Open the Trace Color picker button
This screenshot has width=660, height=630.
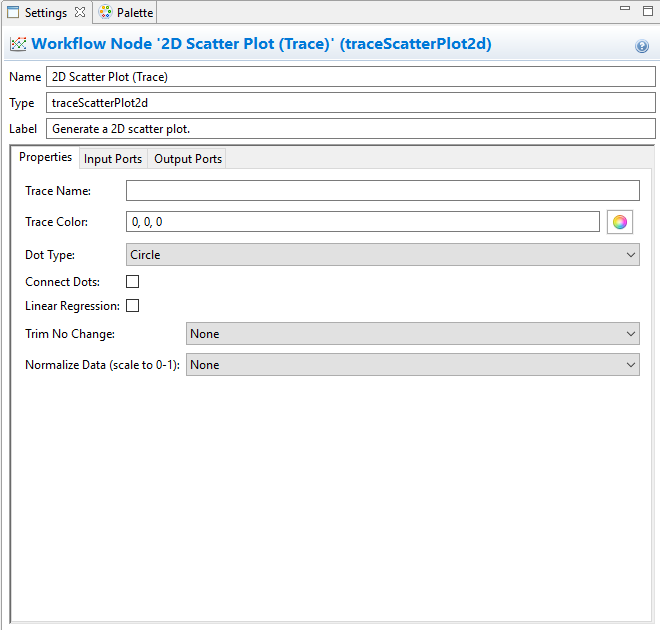pos(620,222)
